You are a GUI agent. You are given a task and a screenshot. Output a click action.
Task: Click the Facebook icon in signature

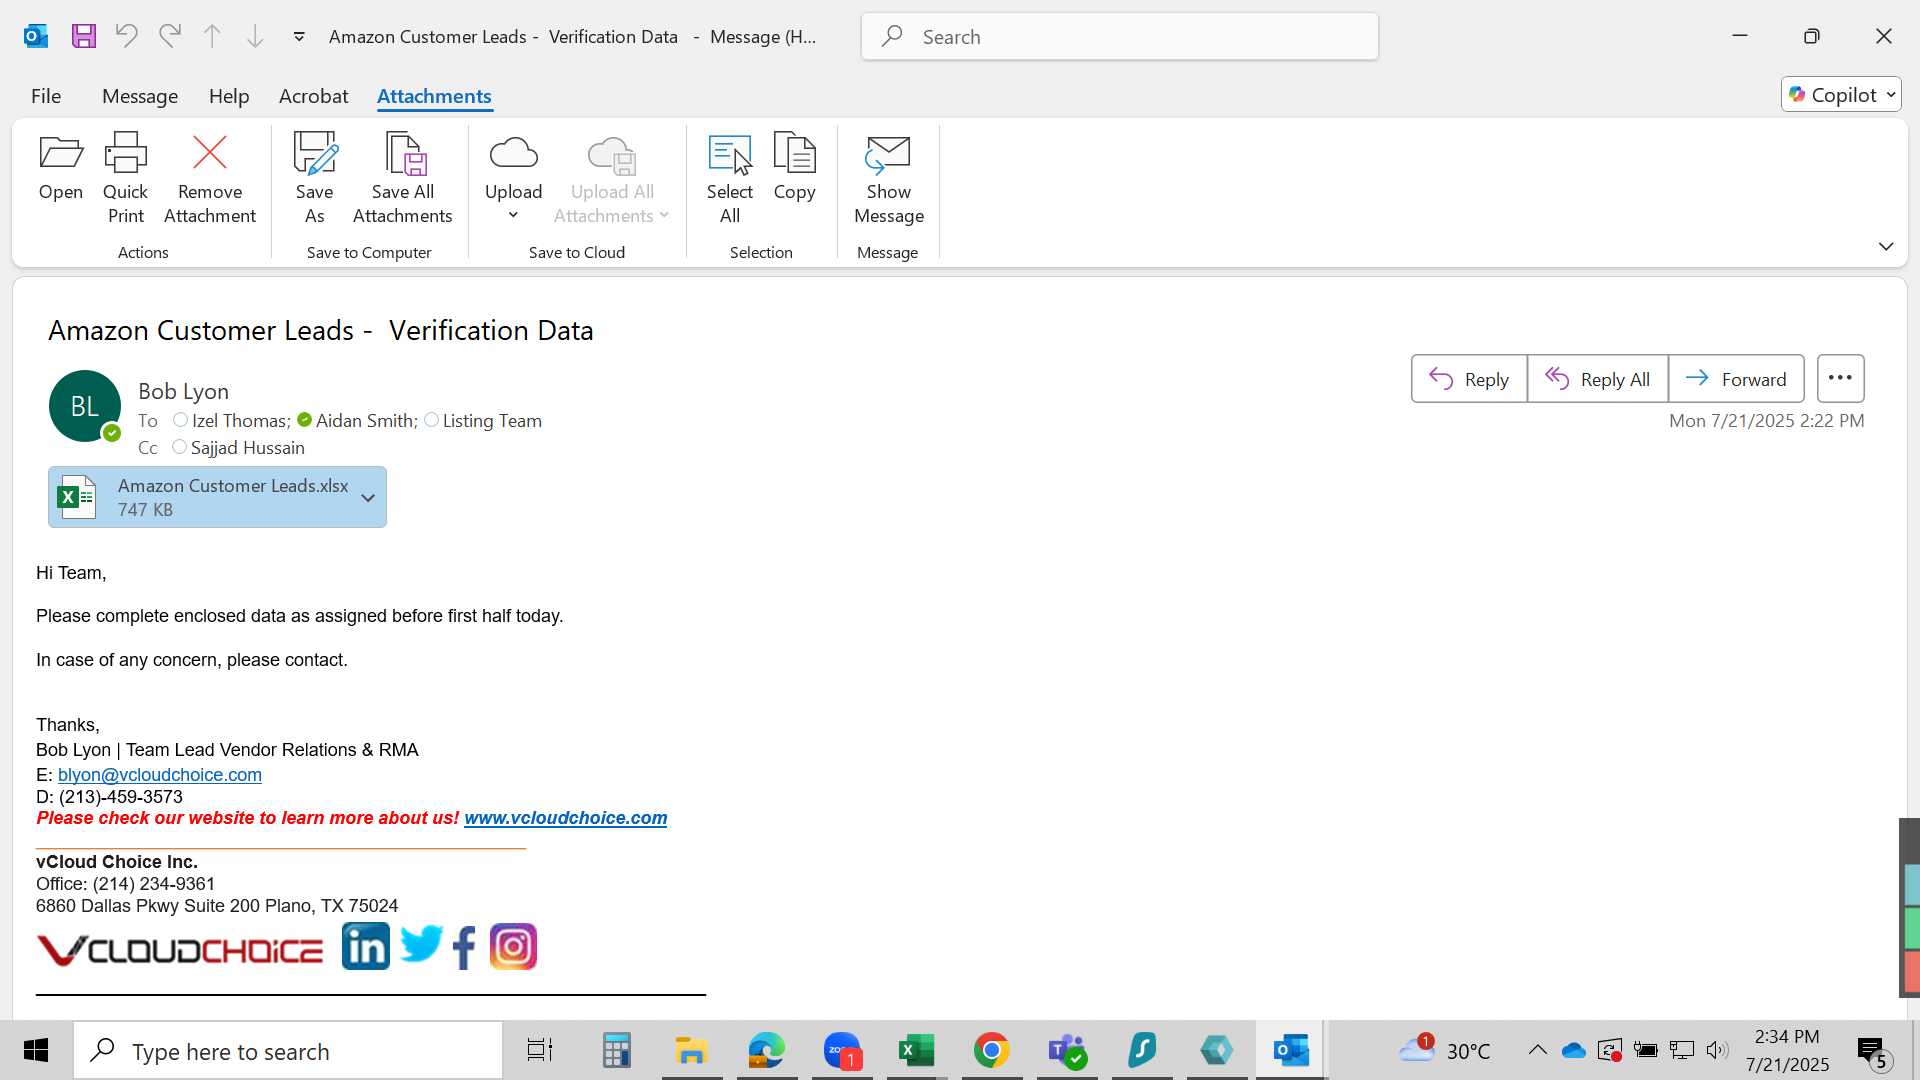tap(464, 947)
